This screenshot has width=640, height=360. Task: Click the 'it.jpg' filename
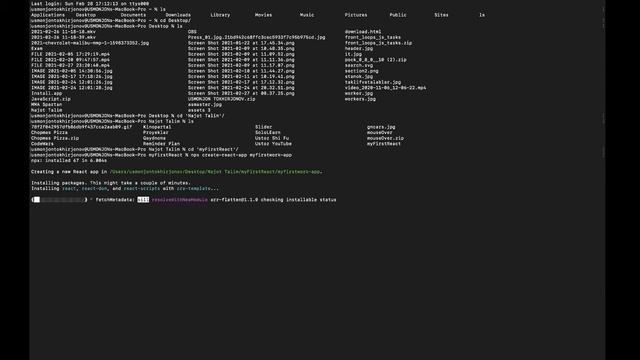(x=353, y=54)
